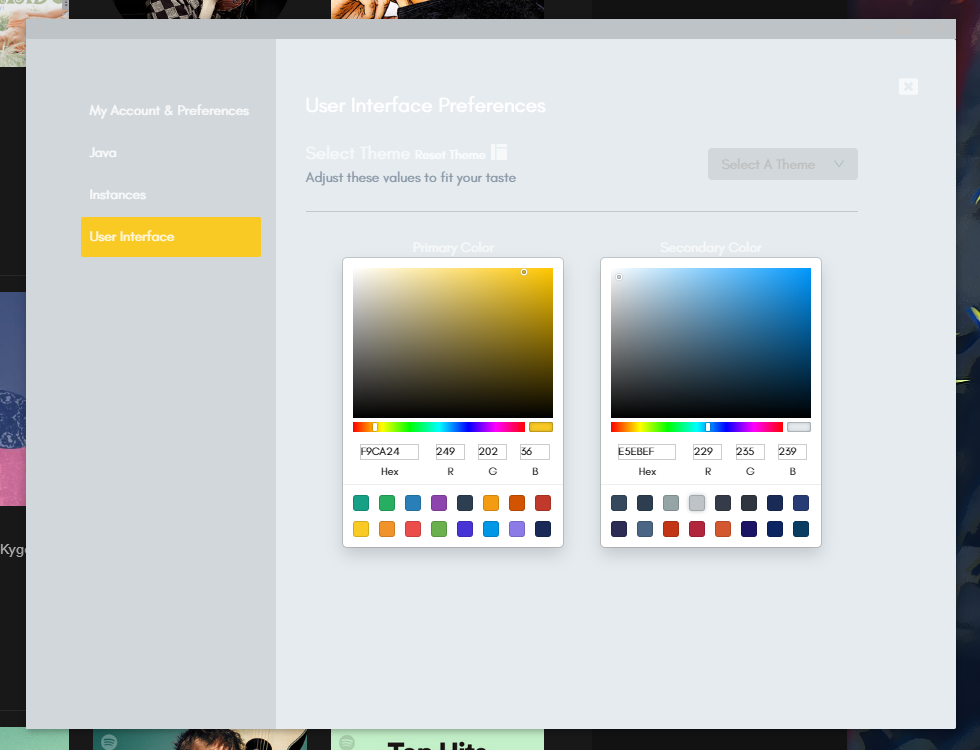The height and width of the screenshot is (750, 980).
Task: Click the Primary Color current color preview
Action: [x=541, y=427]
